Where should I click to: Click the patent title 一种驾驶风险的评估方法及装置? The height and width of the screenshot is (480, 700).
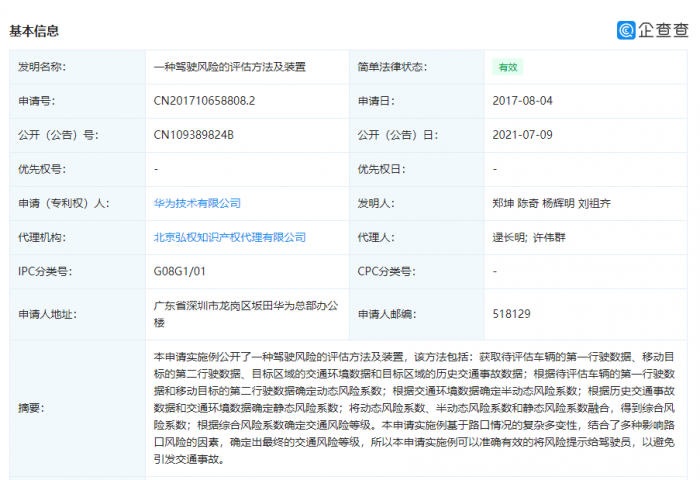[229, 67]
